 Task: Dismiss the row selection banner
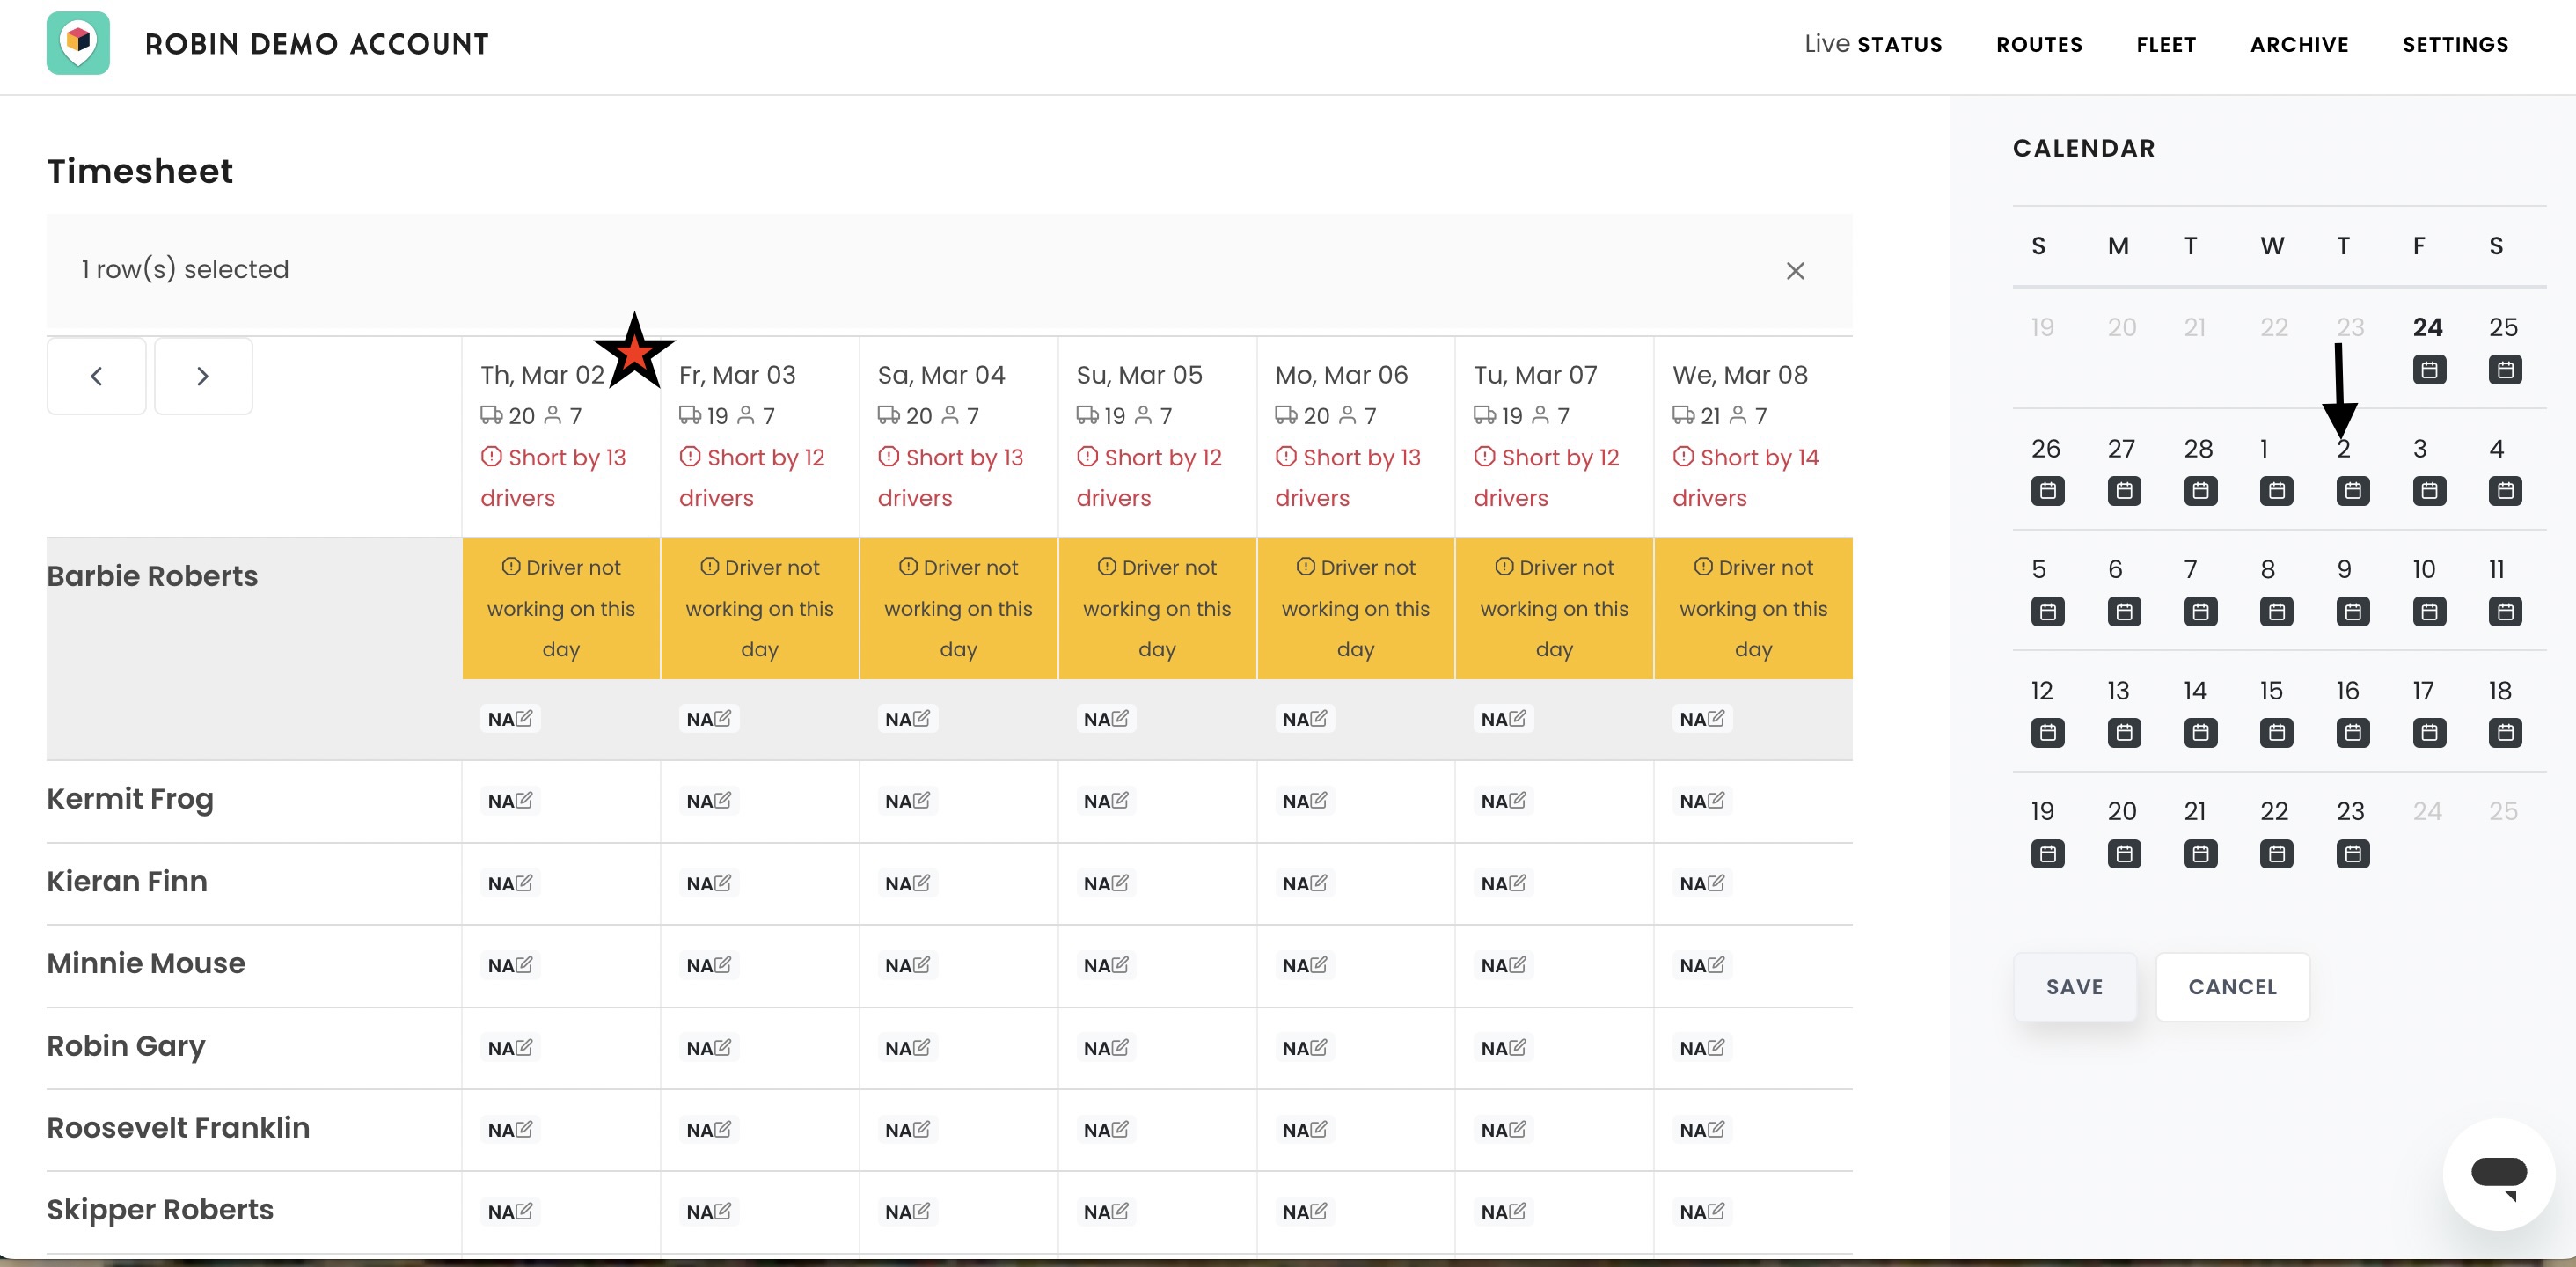(1795, 271)
